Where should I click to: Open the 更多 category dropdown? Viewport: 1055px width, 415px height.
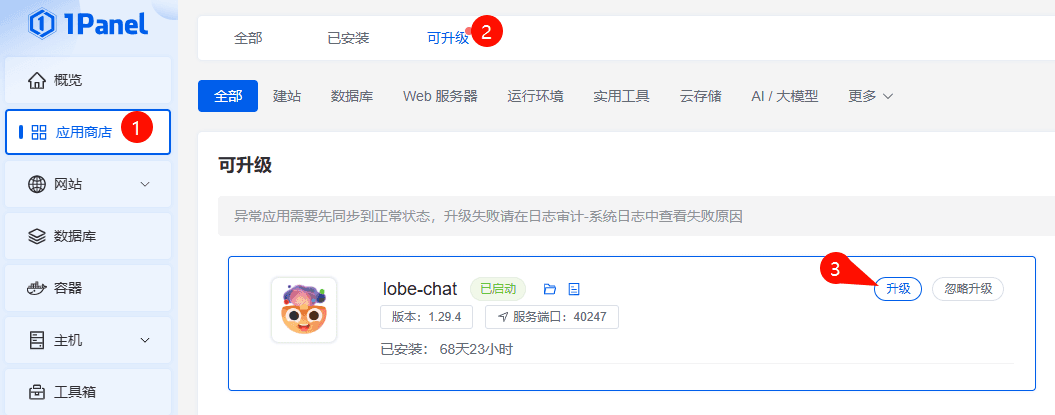pos(870,96)
